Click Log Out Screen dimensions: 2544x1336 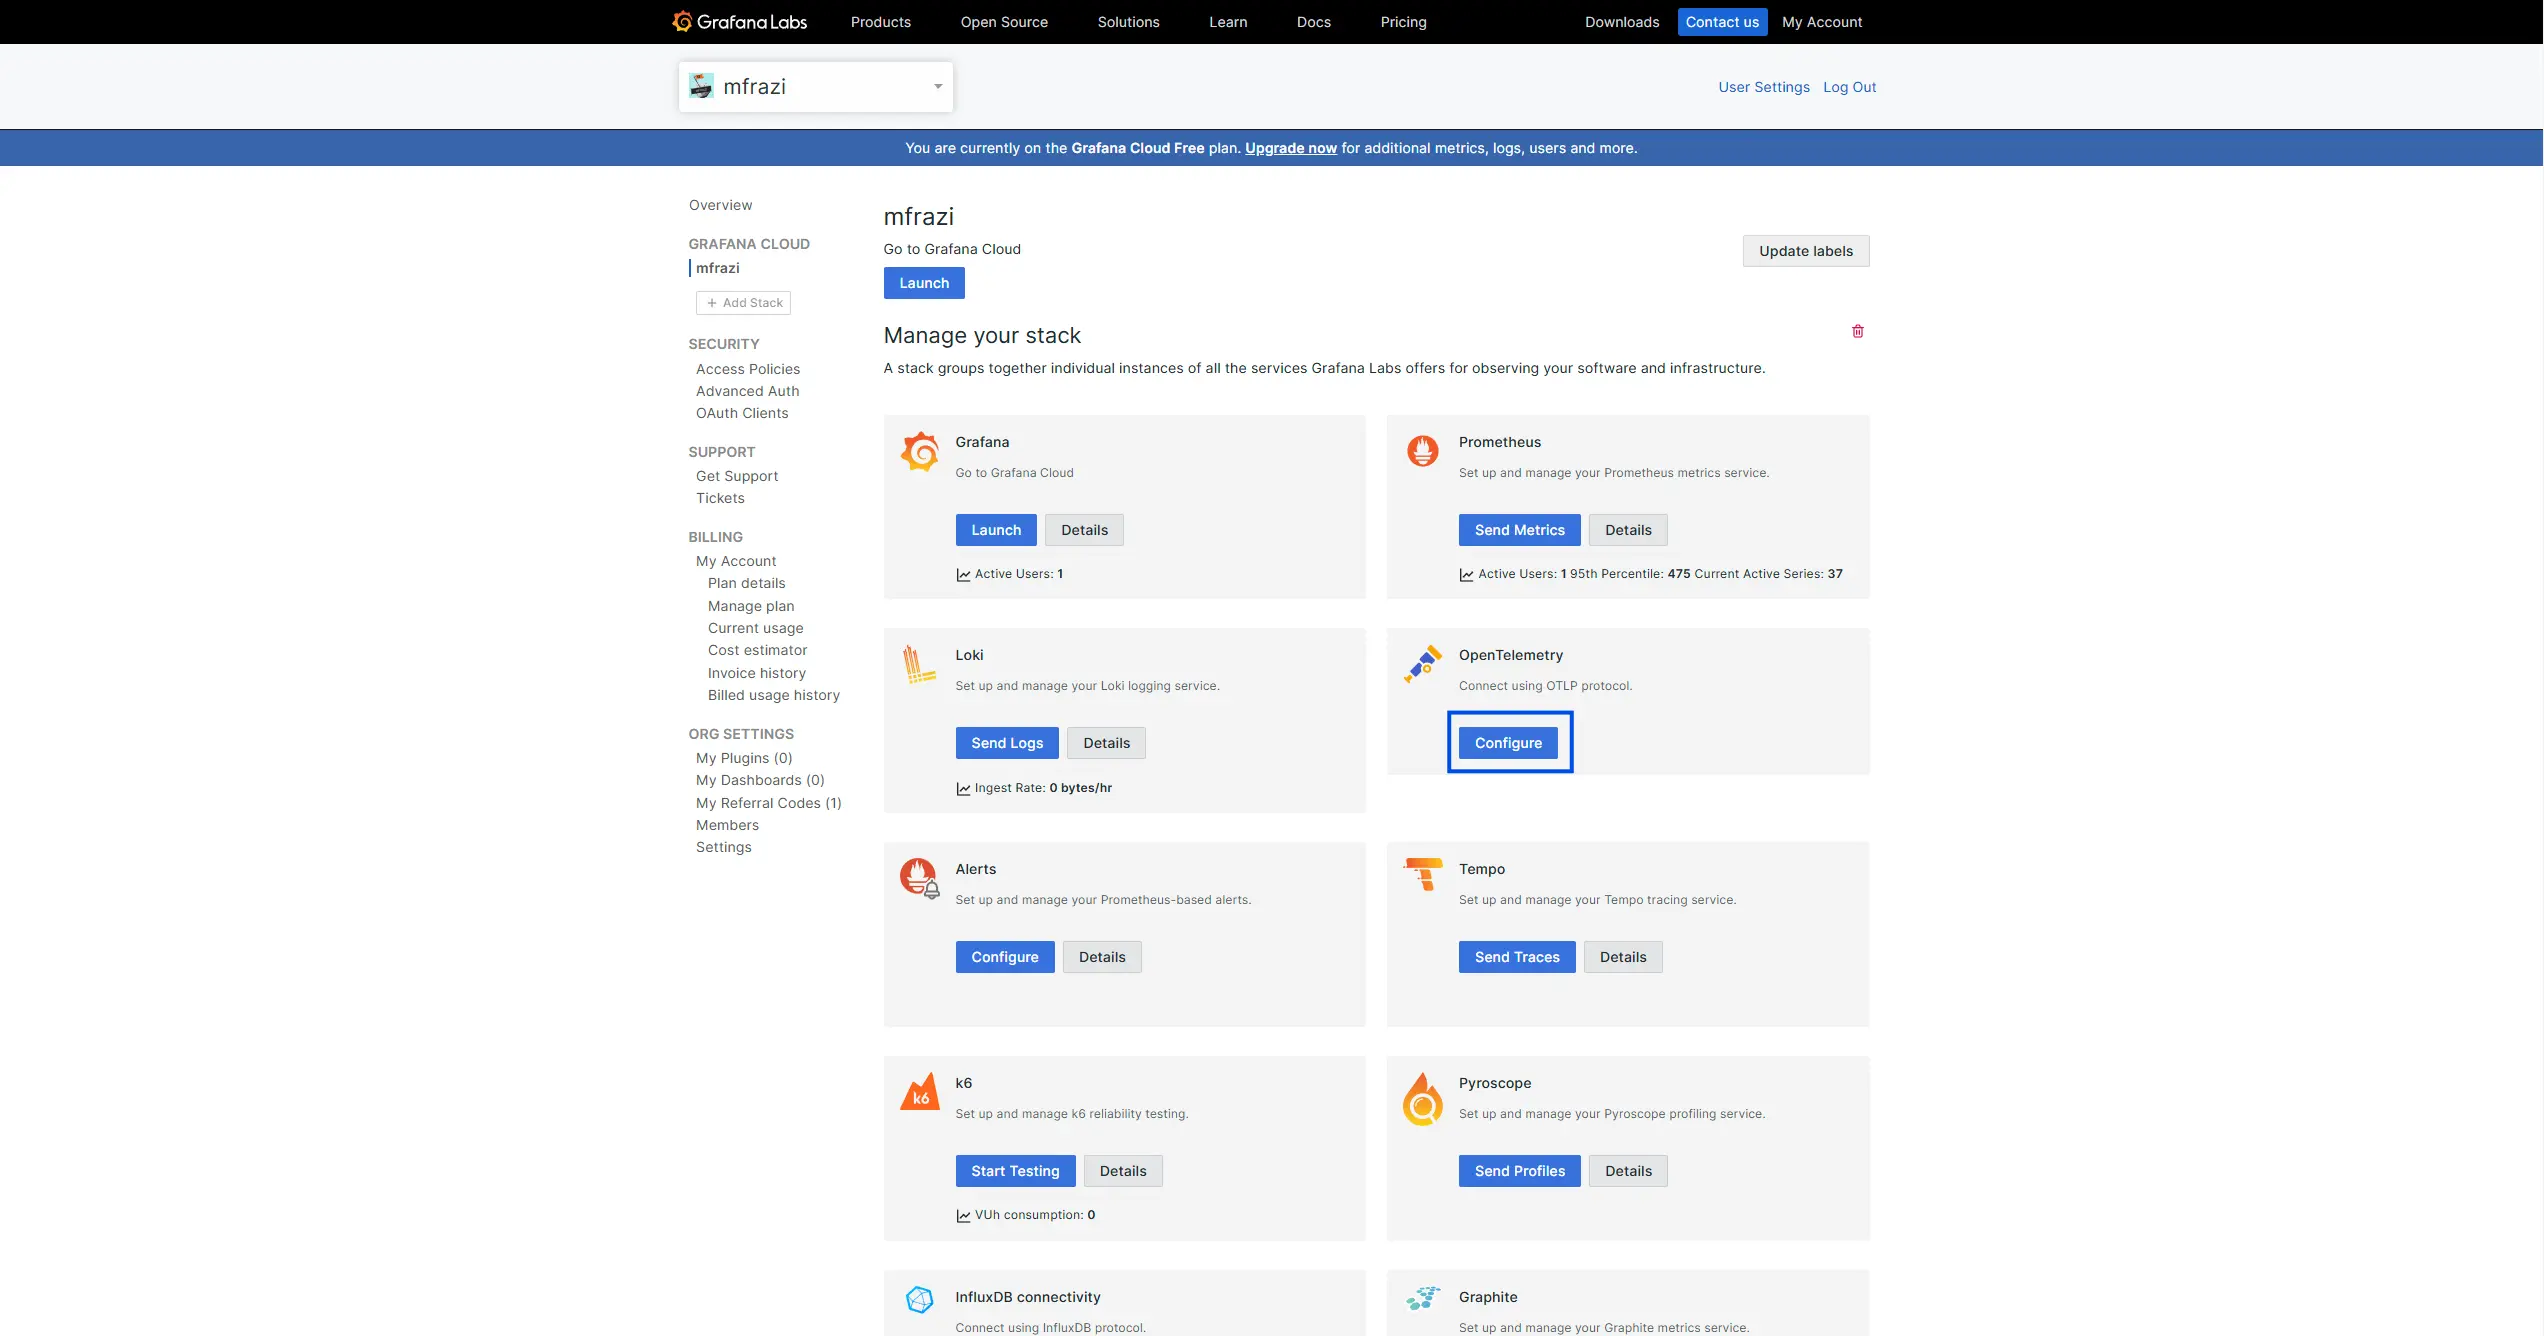tap(1849, 87)
